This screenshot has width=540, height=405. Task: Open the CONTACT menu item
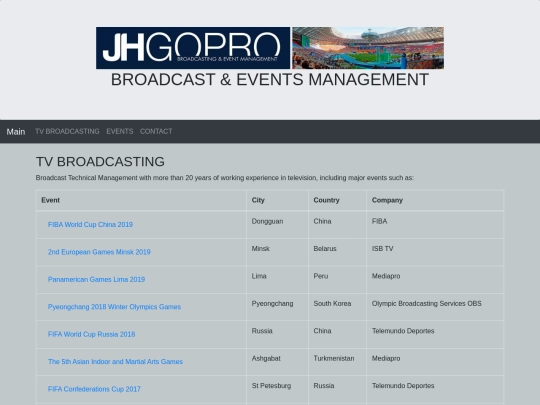pos(156,131)
